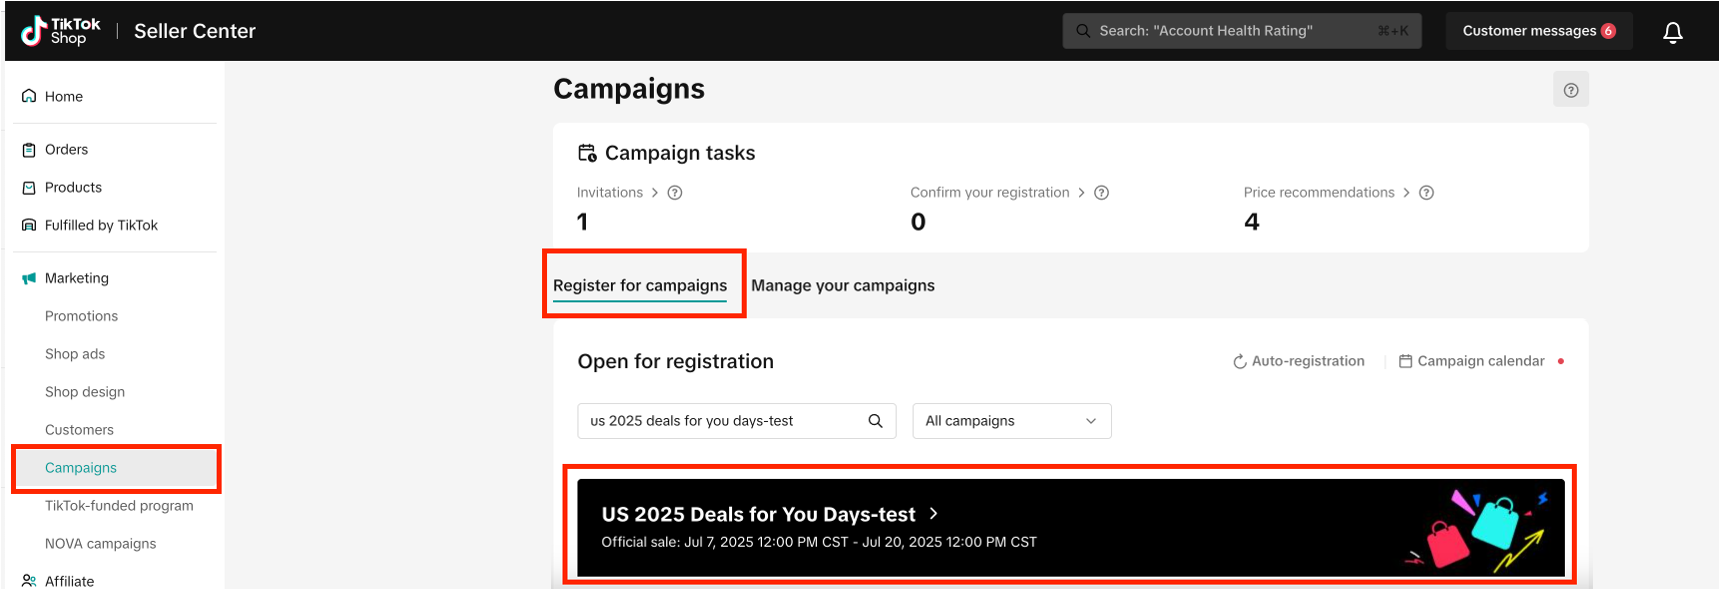
Task: Click the Invitations info icon
Action: 675,193
